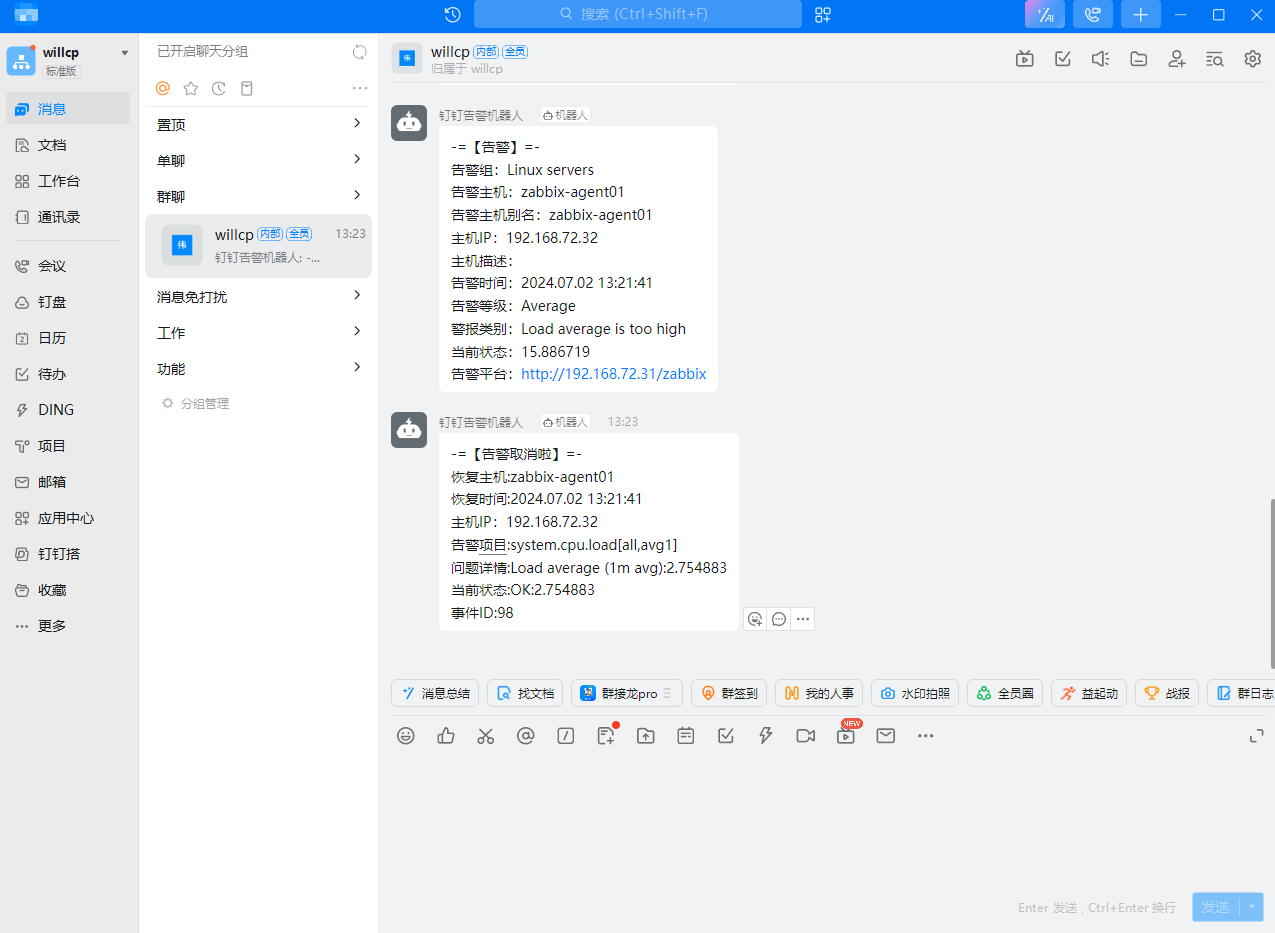1275x933 pixels.
Task: Open 分组管理 settings
Action: 195,403
